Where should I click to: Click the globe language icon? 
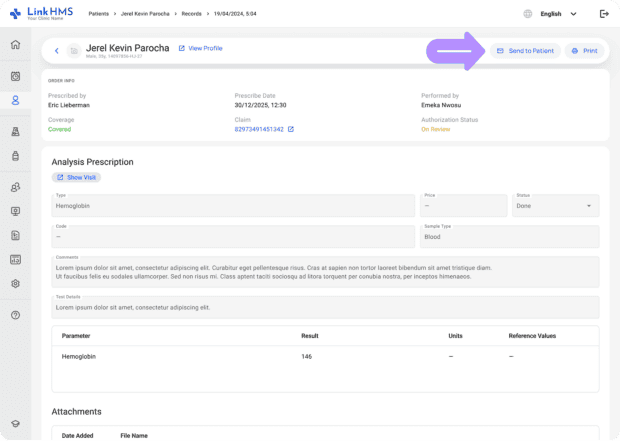[x=528, y=14]
